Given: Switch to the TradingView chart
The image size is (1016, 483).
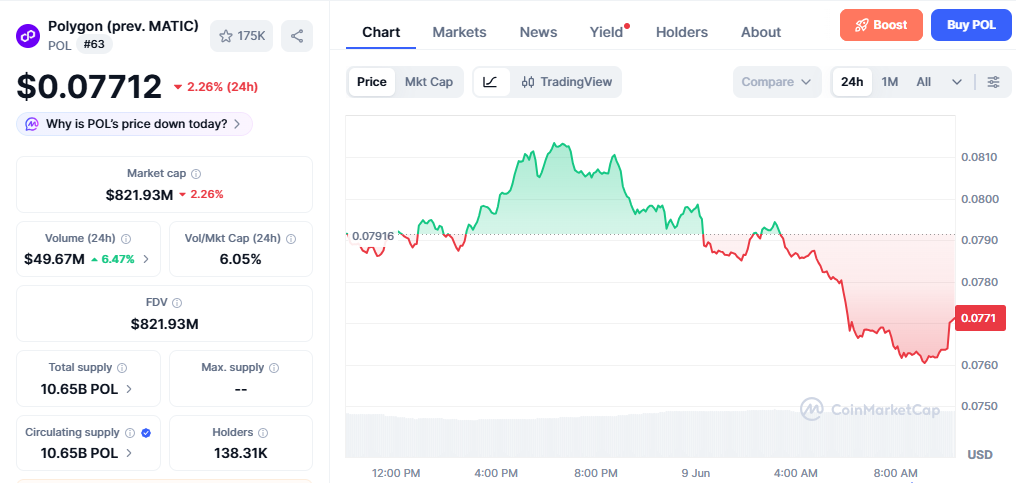Looking at the screenshot, I should pyautogui.click(x=566, y=82).
